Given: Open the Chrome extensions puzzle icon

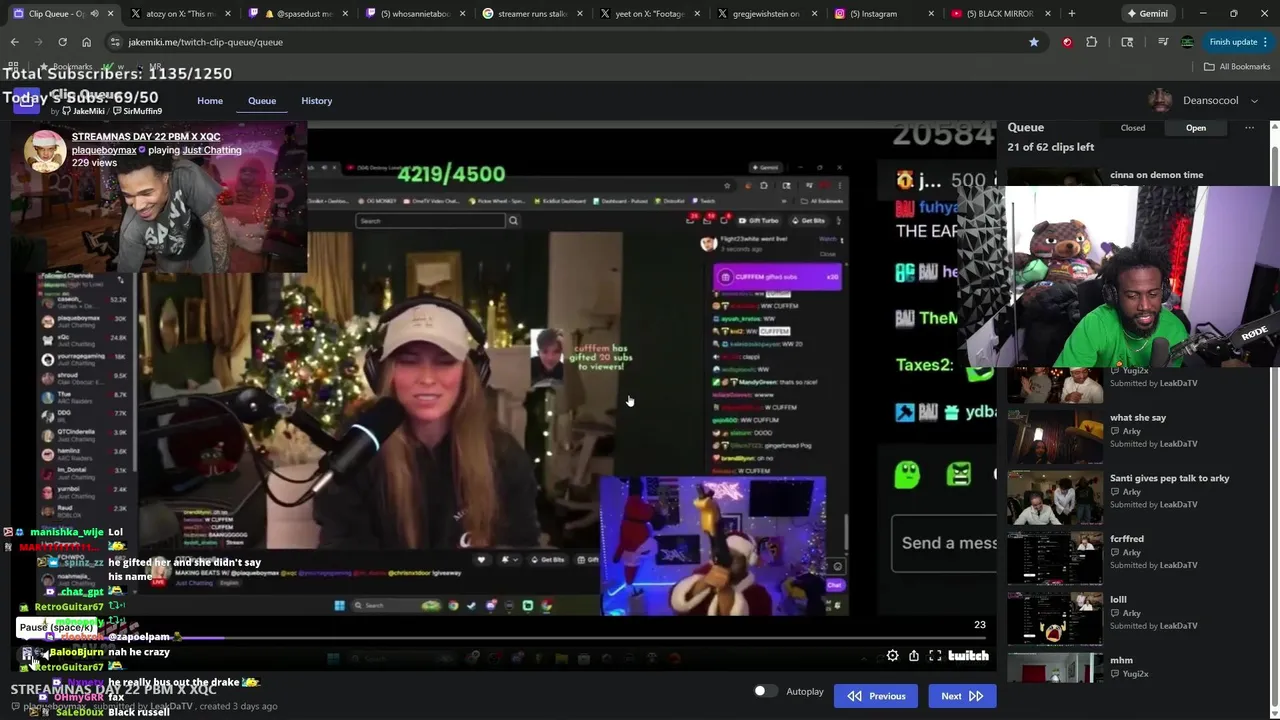Looking at the screenshot, I should pos(1091,42).
